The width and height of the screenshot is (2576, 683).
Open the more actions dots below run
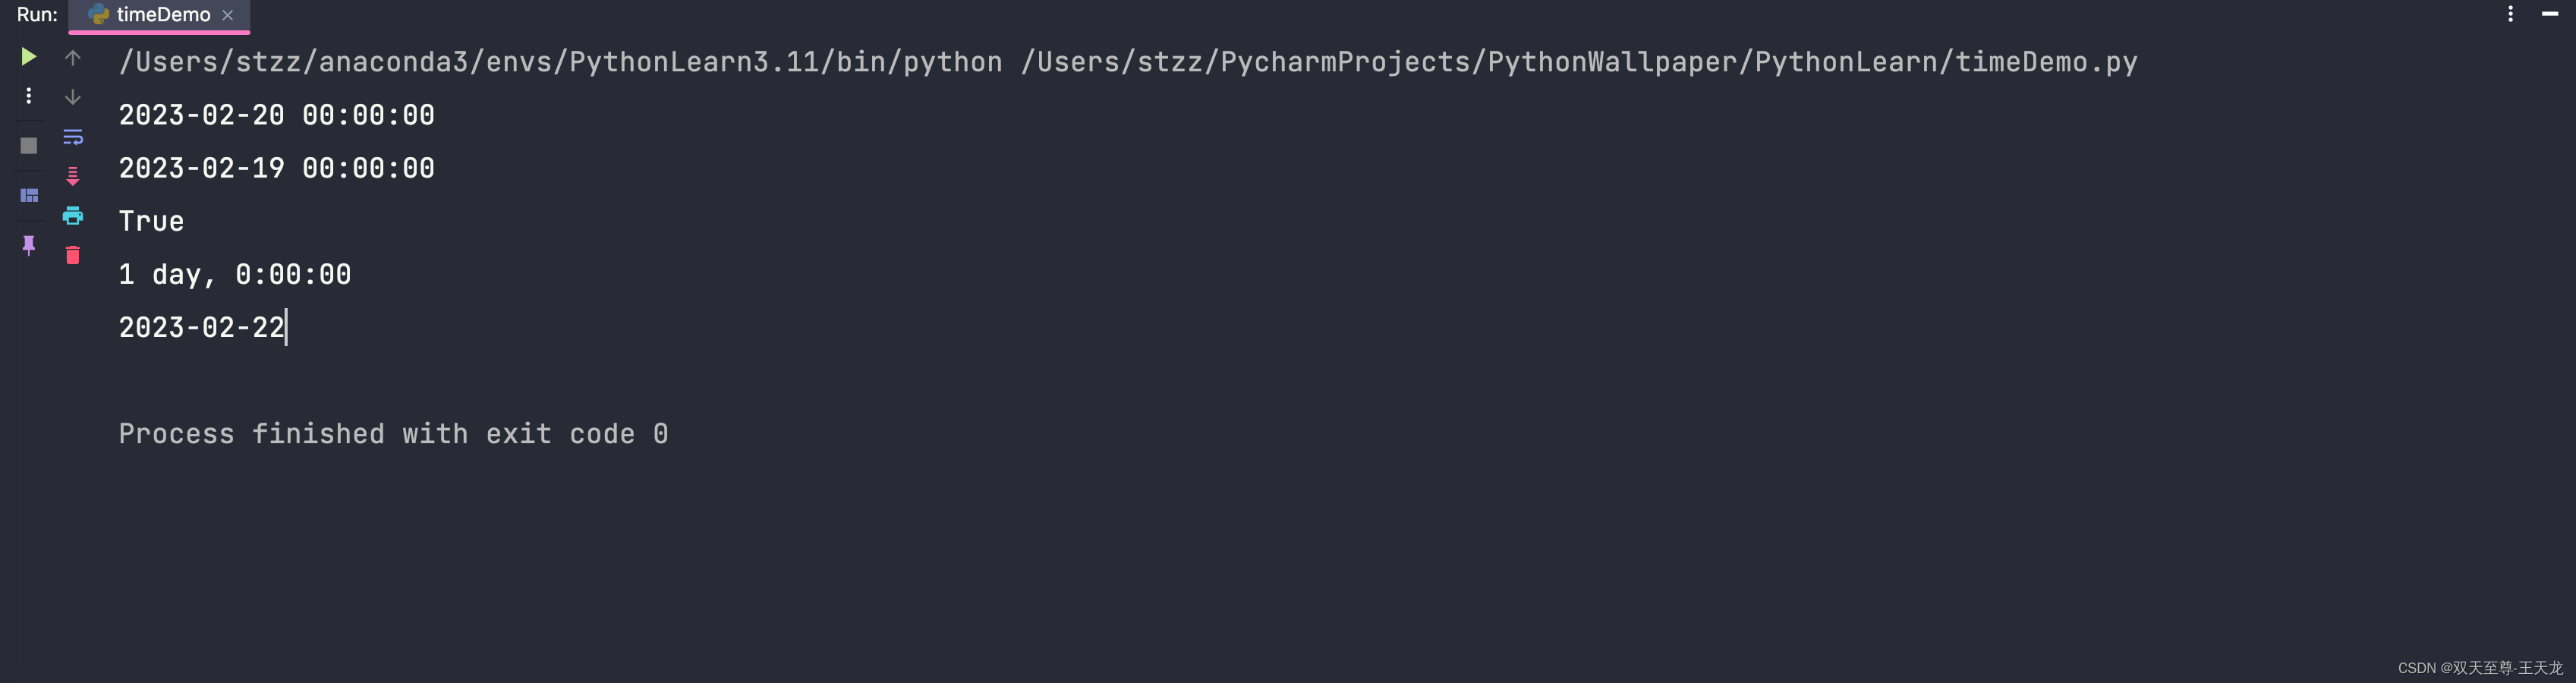coord(29,96)
